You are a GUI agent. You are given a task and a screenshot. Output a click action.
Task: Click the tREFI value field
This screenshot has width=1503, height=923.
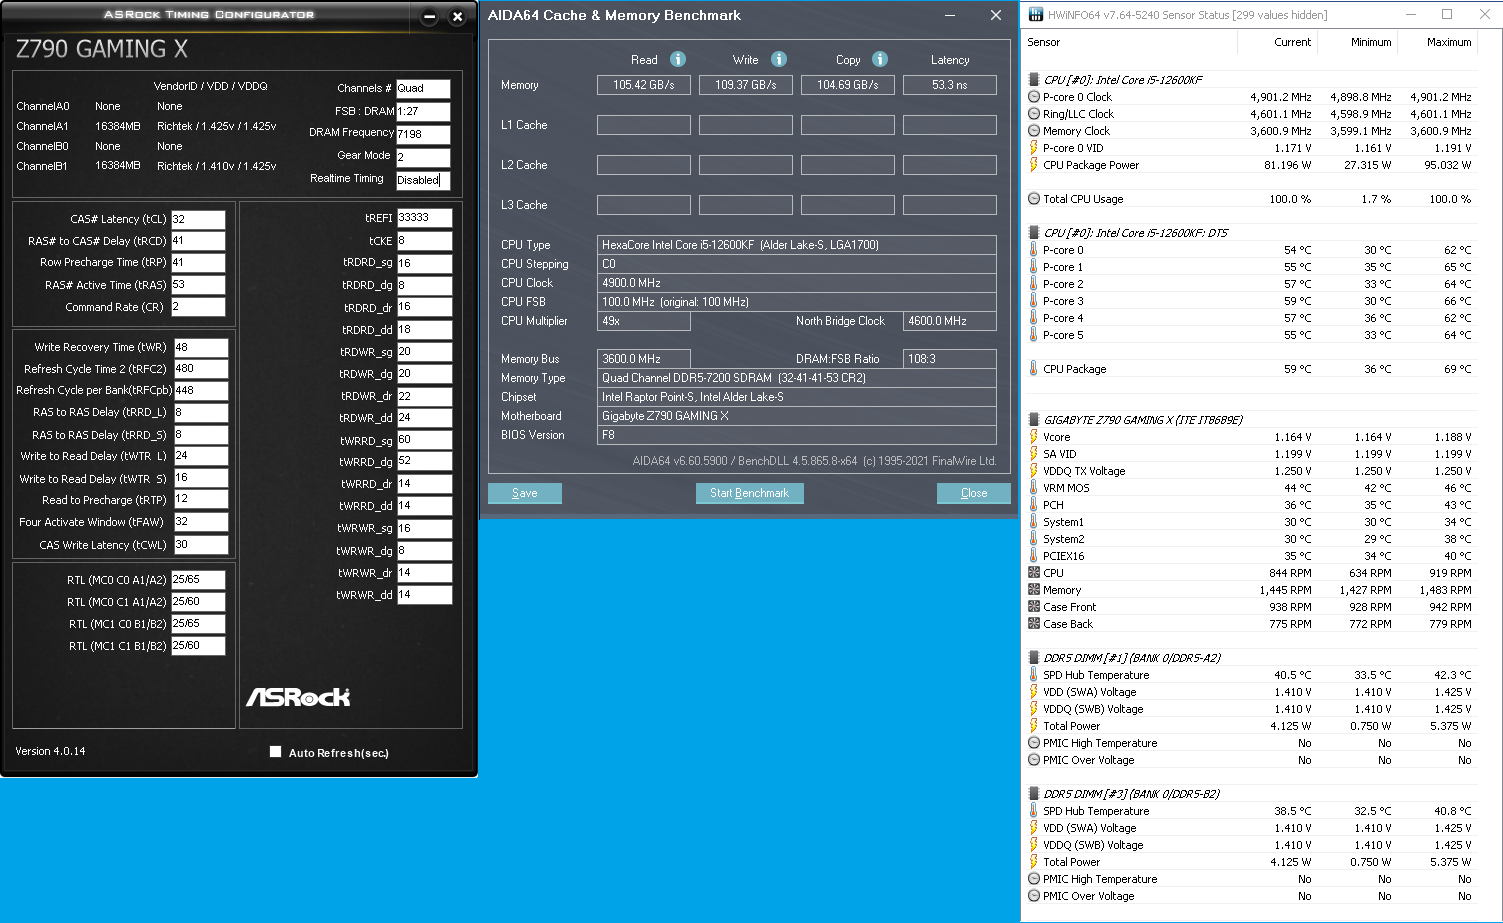[425, 218]
